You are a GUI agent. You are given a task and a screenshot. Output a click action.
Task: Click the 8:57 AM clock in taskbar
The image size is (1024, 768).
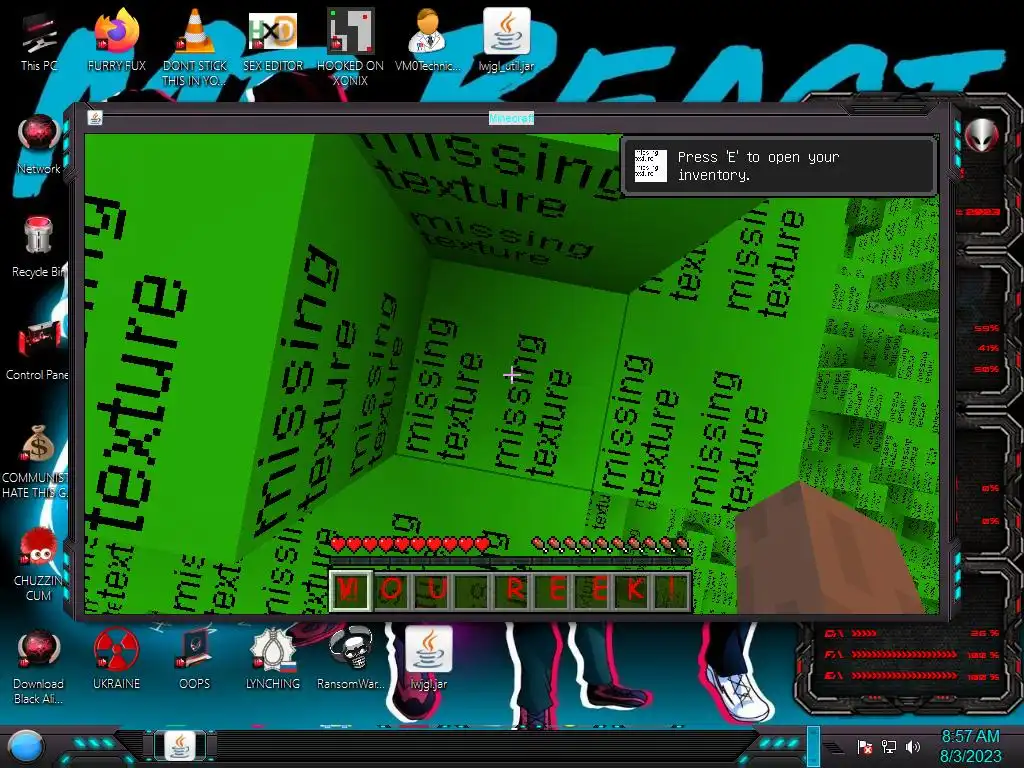tap(970, 737)
